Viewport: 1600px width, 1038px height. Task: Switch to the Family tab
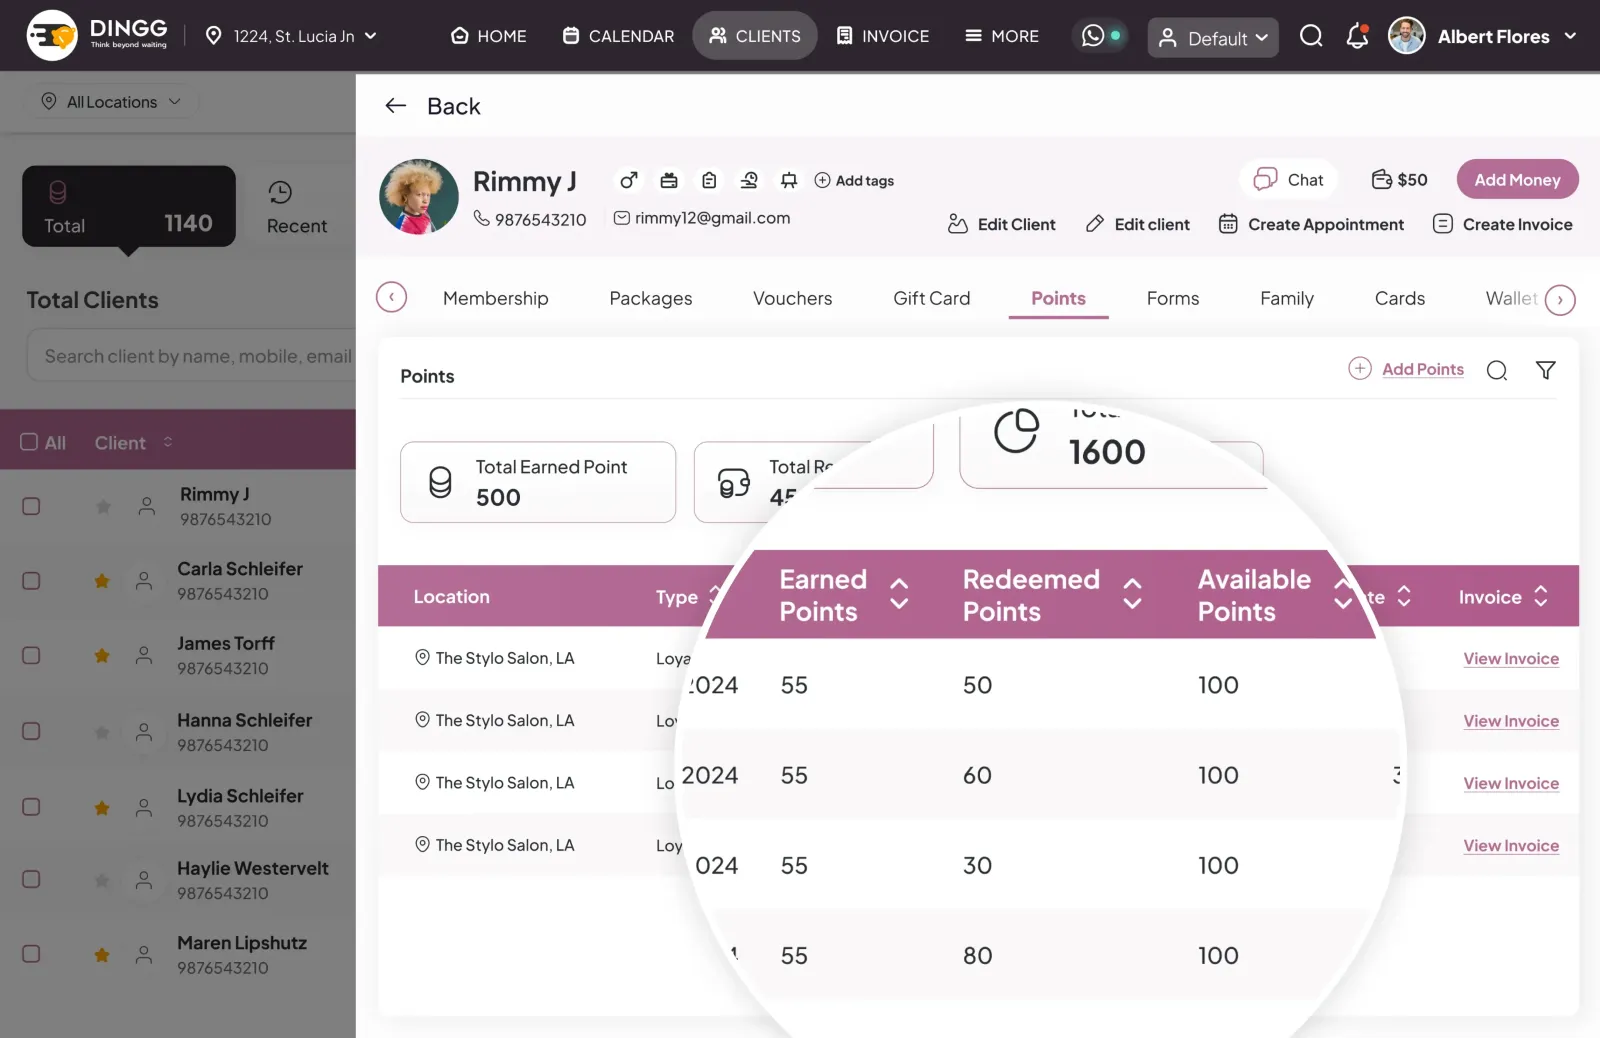tap(1287, 298)
